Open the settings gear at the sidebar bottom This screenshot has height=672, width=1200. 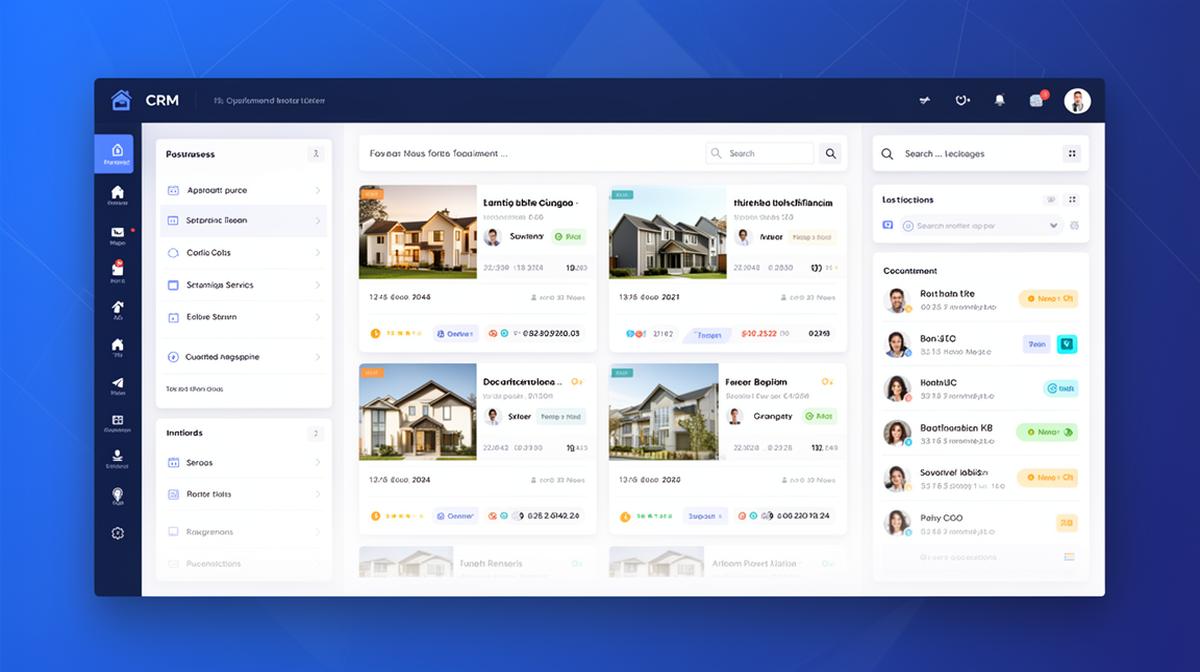pos(117,533)
